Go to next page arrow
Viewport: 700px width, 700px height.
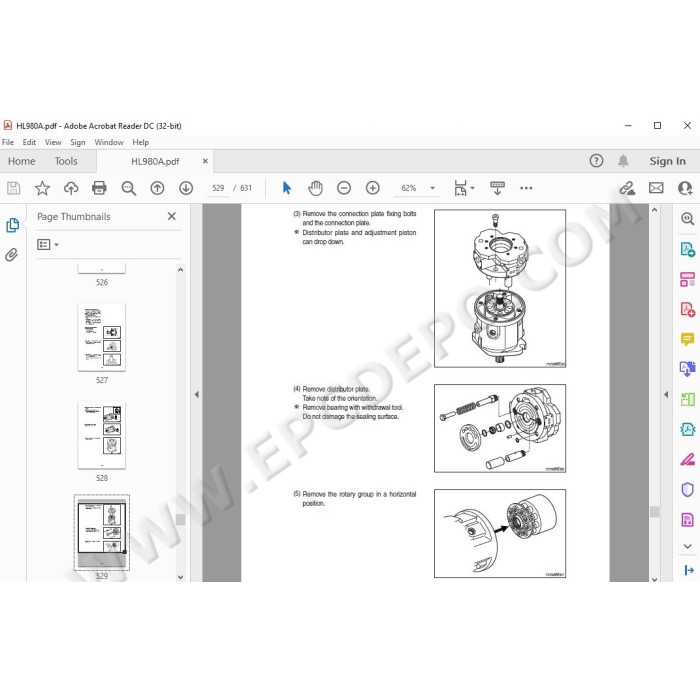click(186, 188)
